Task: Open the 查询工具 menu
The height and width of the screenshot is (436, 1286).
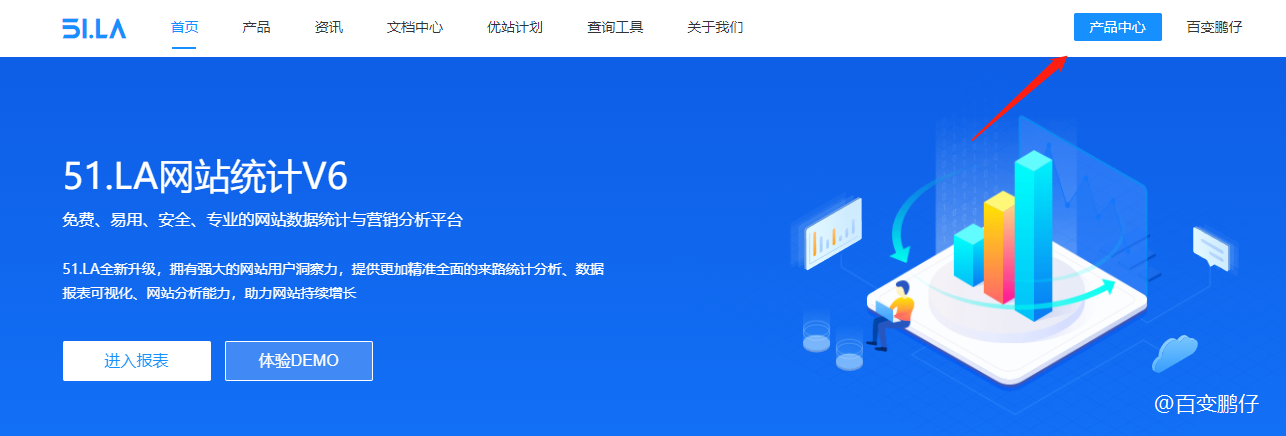Action: (x=615, y=28)
